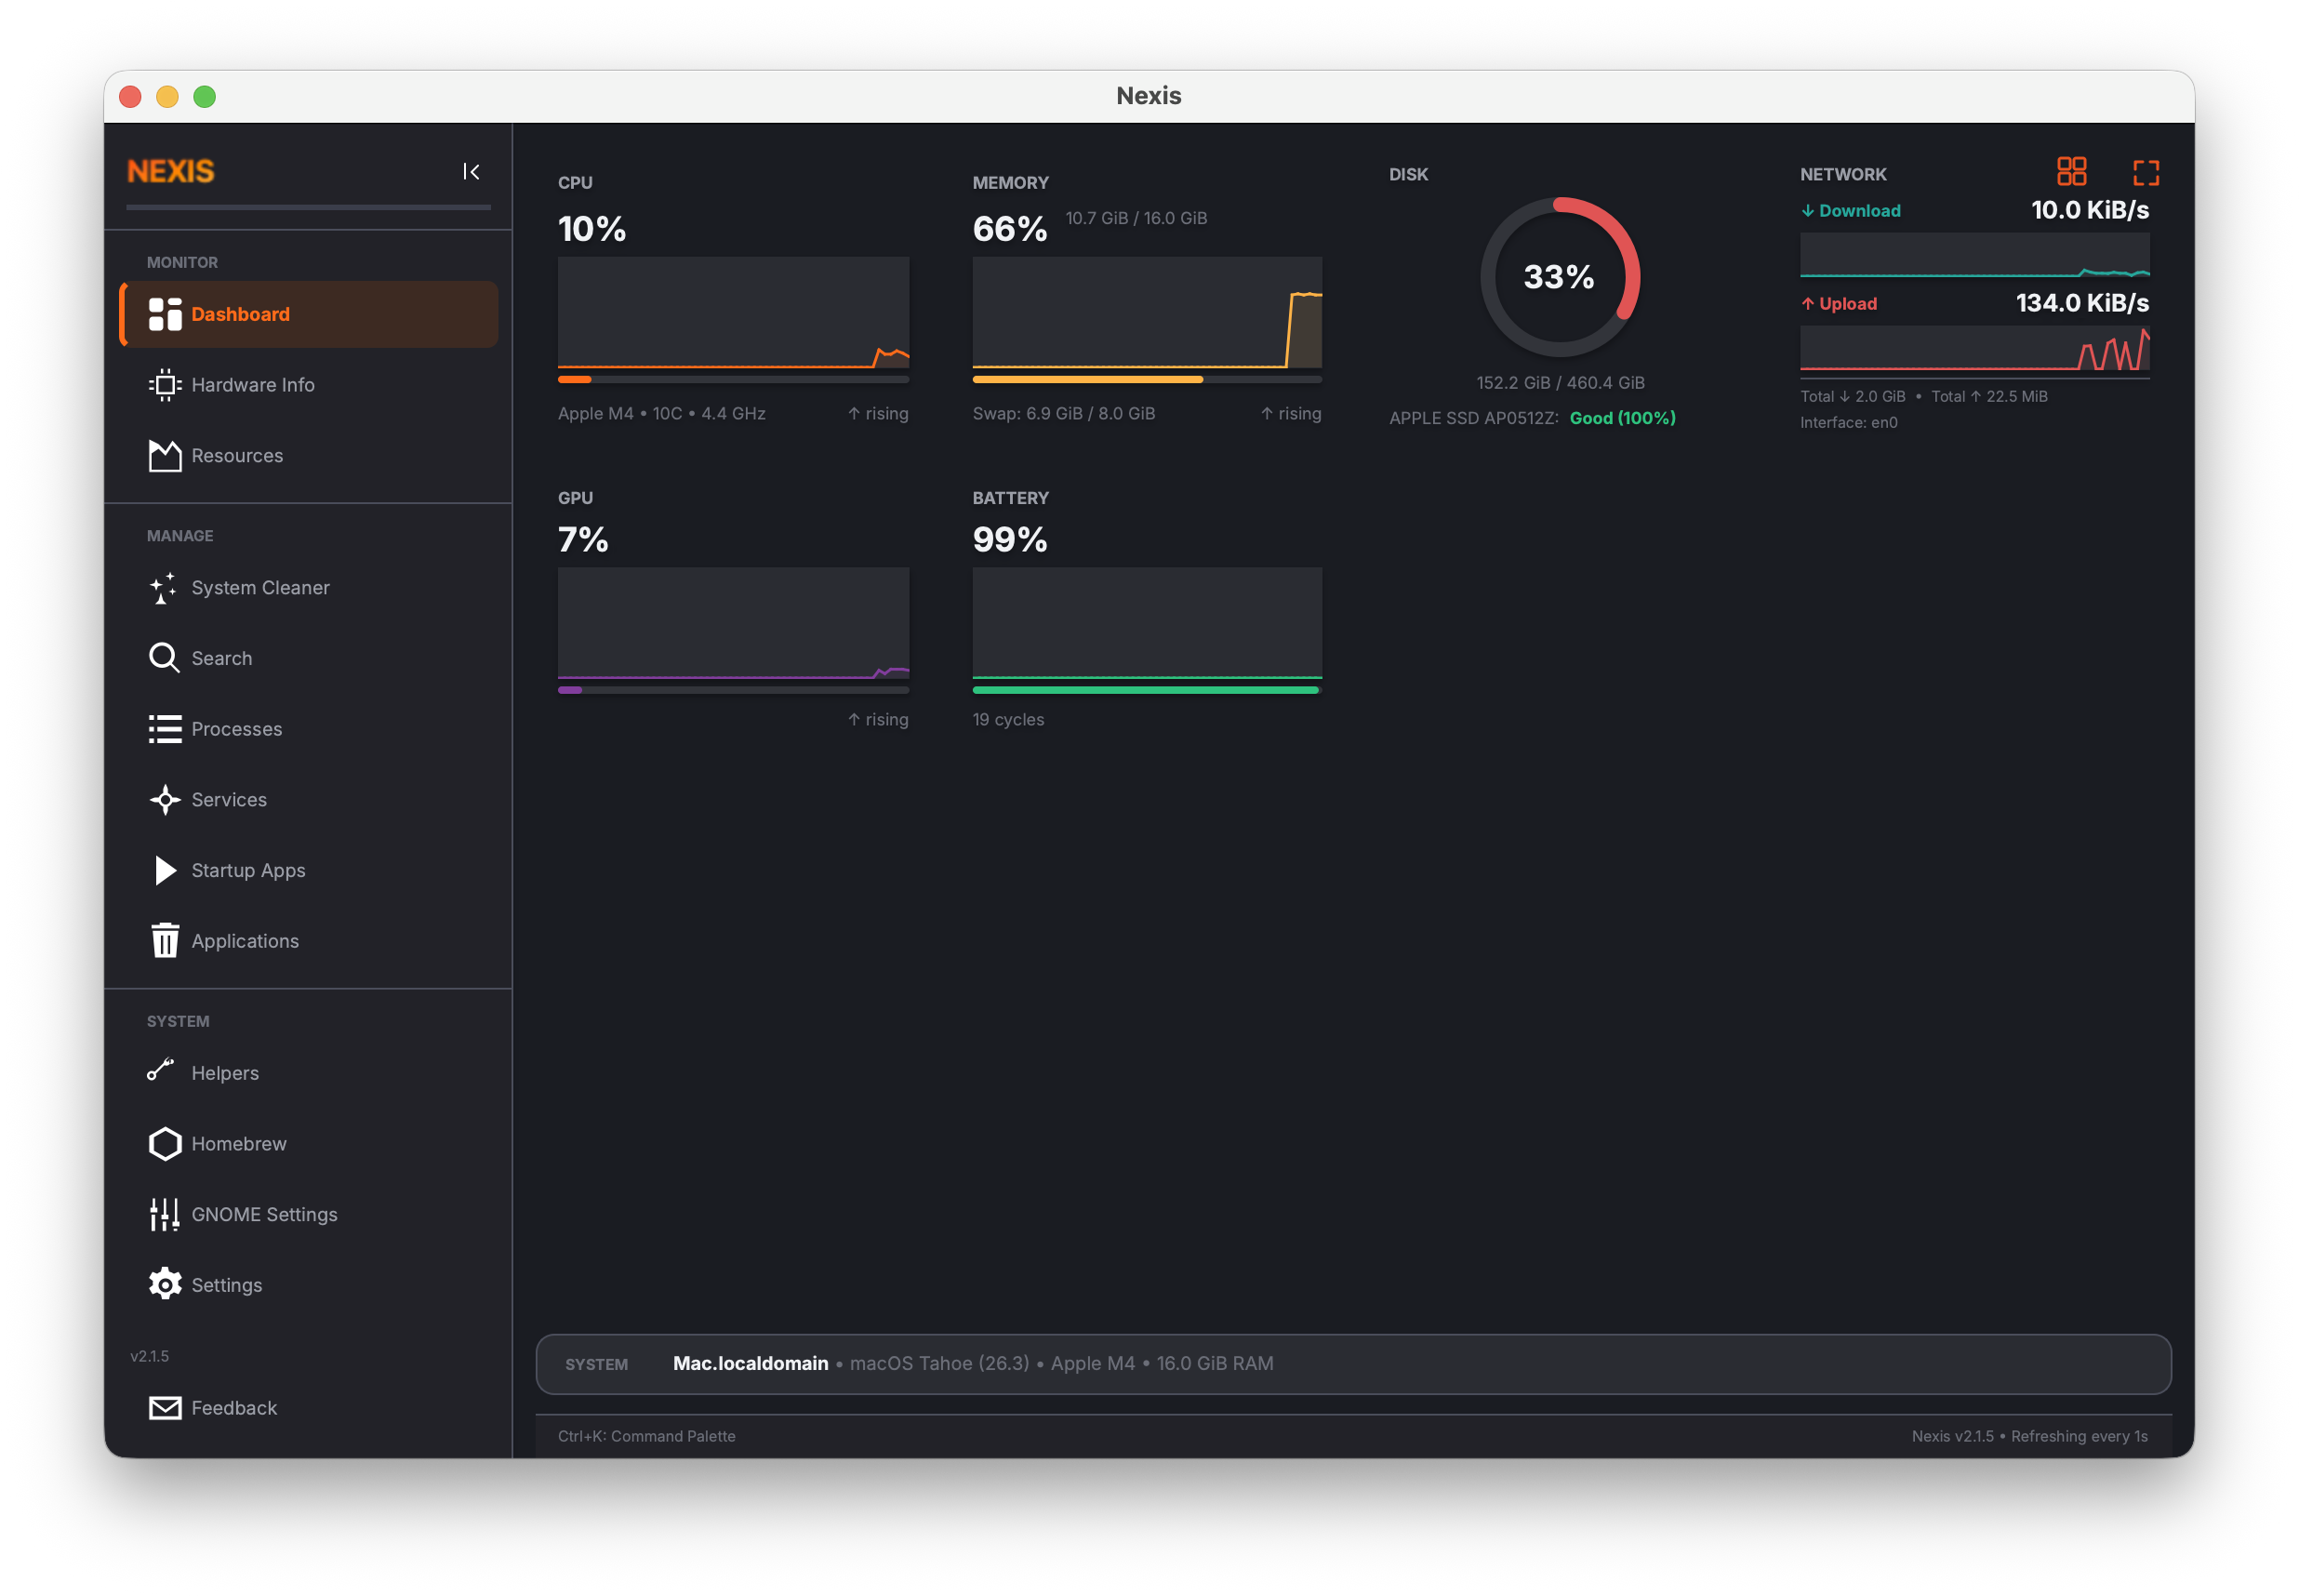Screen dimensions: 2299x1596
Task: Click the green battery level bar
Action: [x=1146, y=689]
